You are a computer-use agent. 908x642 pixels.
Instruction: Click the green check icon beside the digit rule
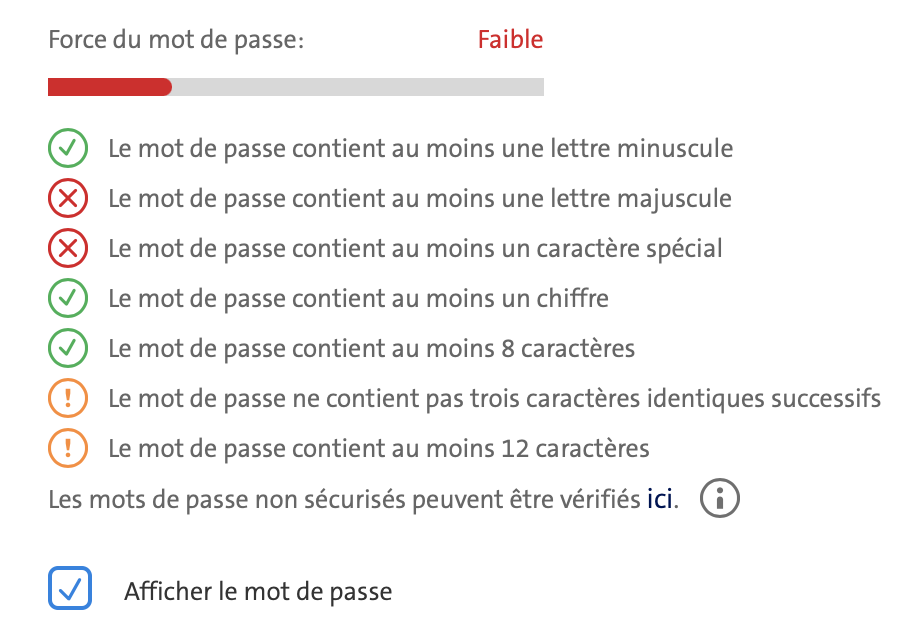(68, 299)
